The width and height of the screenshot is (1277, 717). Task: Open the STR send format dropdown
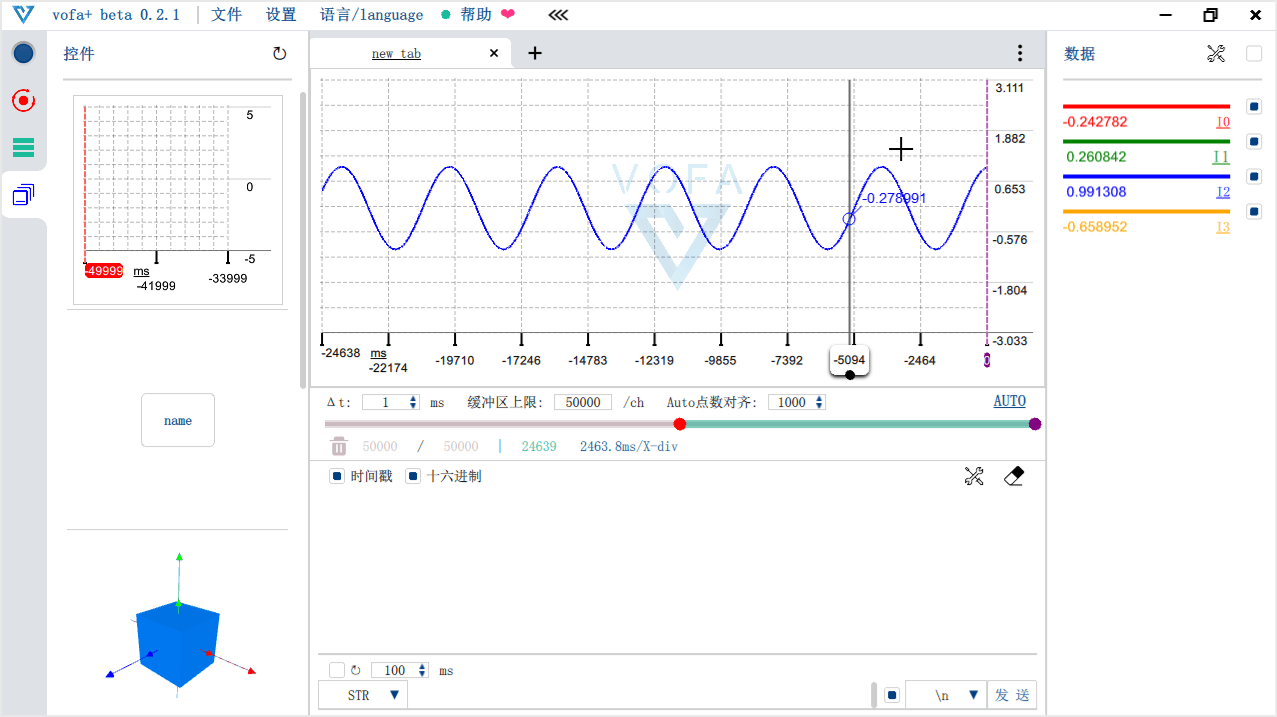click(363, 695)
